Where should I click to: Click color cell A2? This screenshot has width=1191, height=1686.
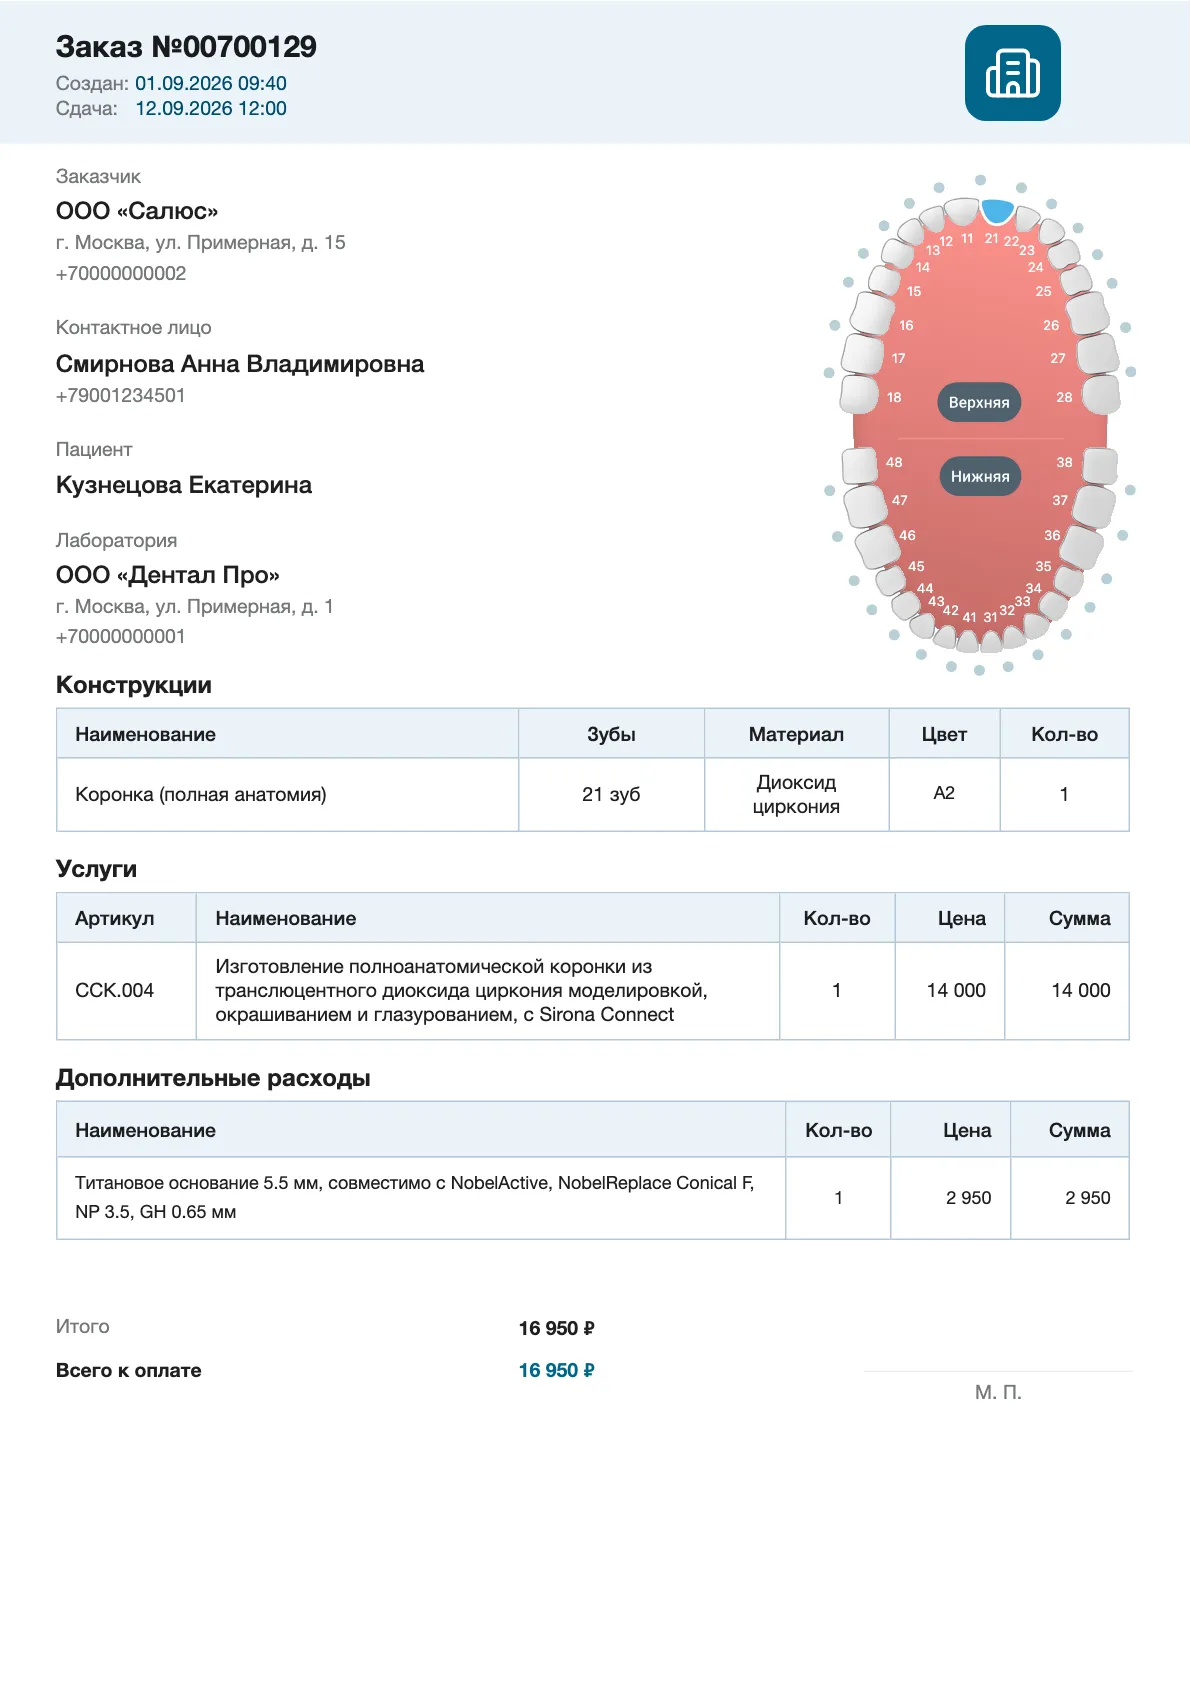[944, 793]
